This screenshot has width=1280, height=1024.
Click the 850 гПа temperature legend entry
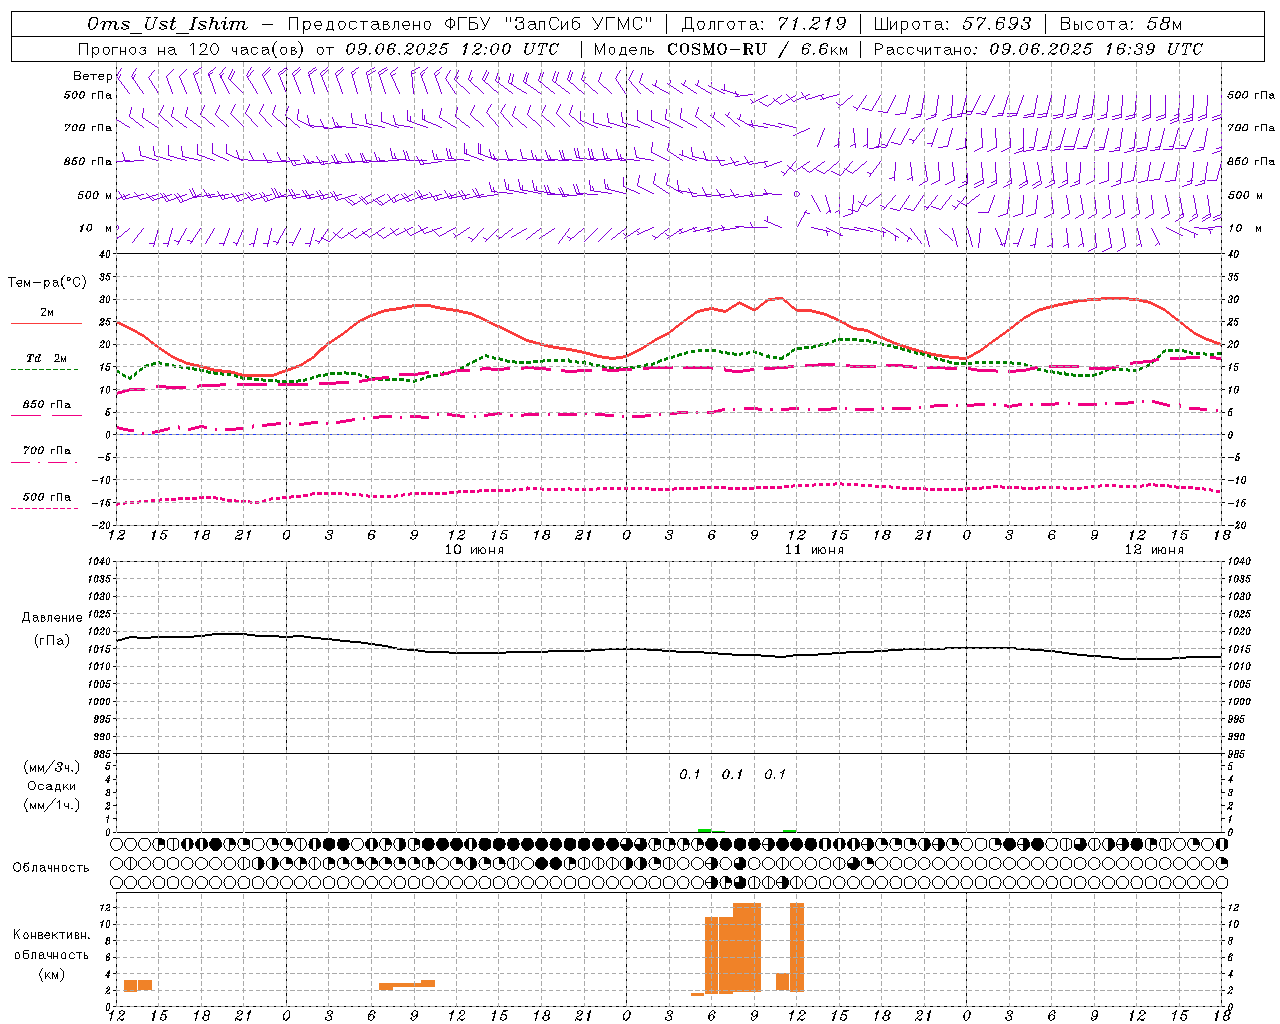(46, 405)
